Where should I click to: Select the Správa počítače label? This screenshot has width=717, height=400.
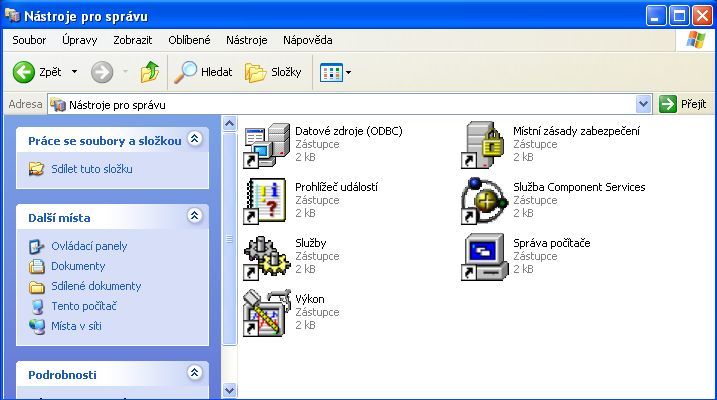point(551,243)
